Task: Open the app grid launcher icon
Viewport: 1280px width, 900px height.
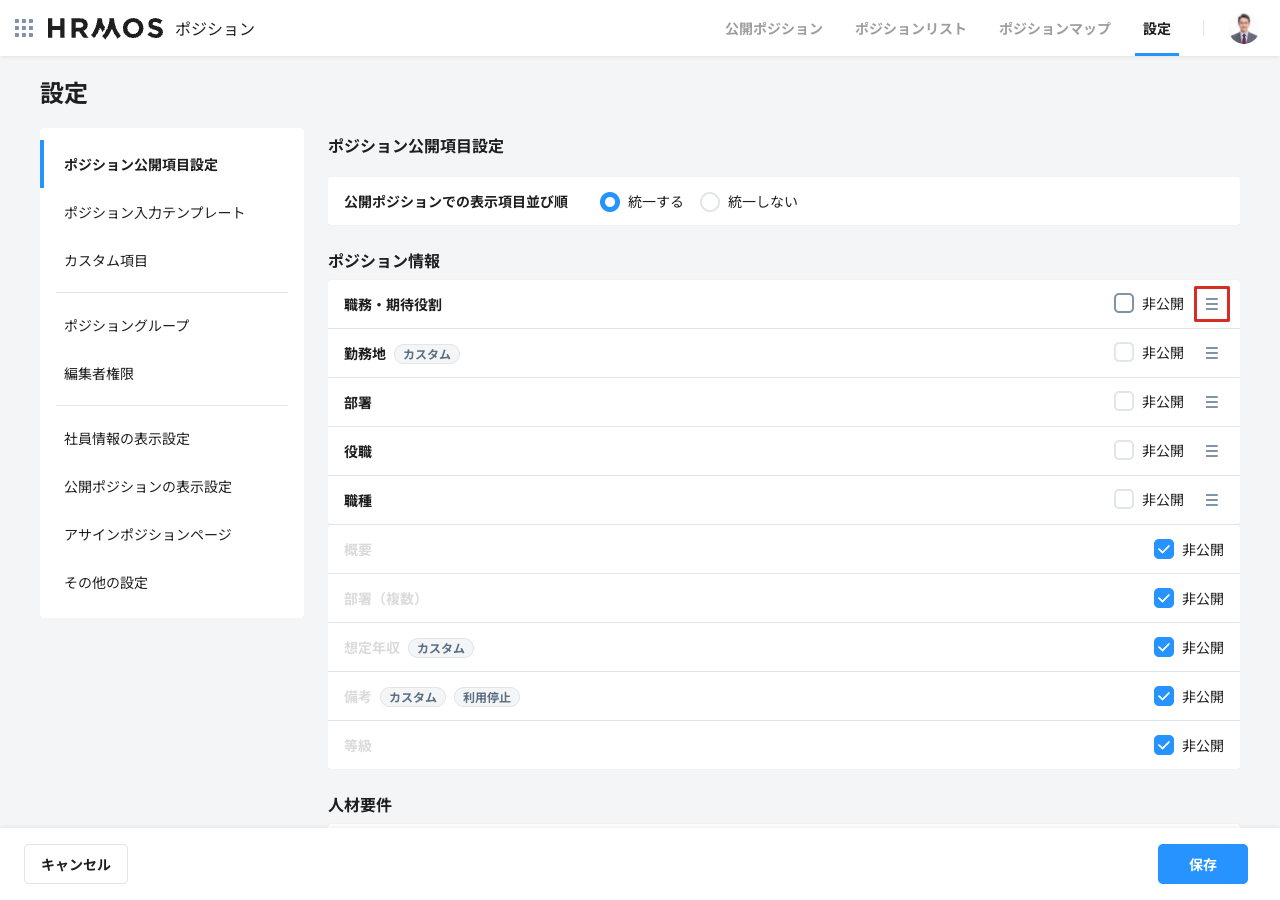Action: 24,28
